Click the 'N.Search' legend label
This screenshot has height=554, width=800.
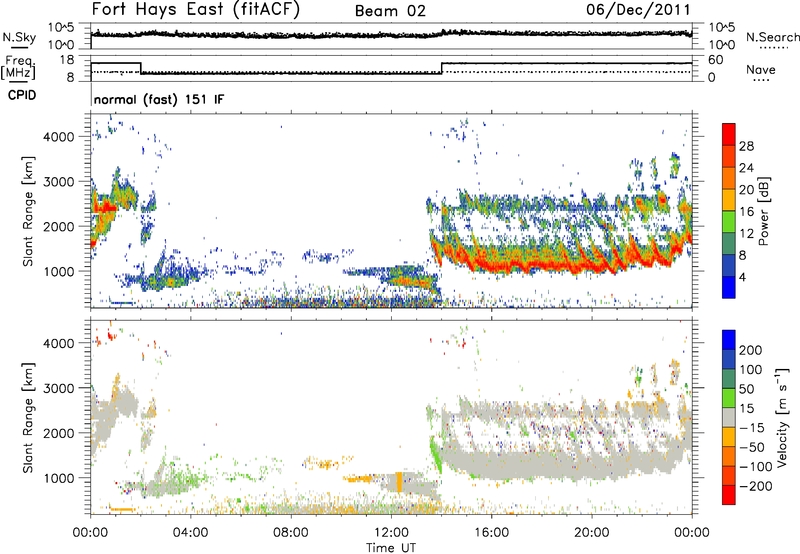(x=773, y=37)
